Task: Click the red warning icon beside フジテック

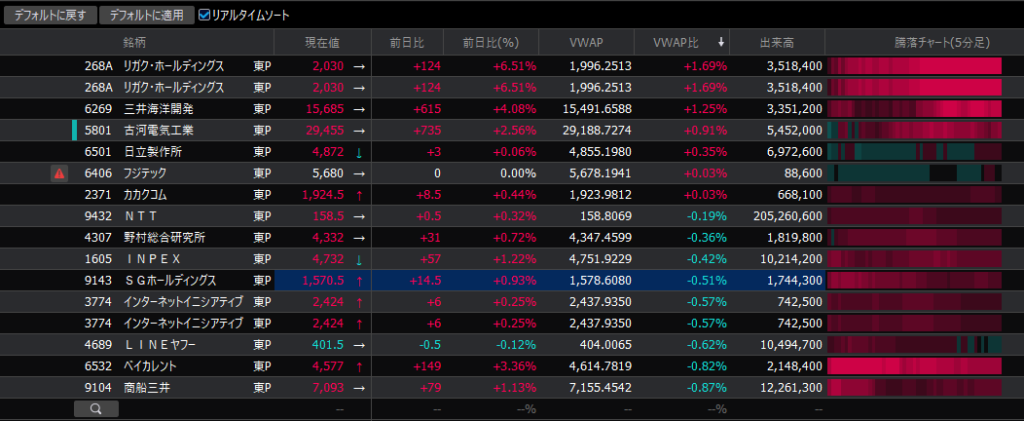Action: point(59,173)
